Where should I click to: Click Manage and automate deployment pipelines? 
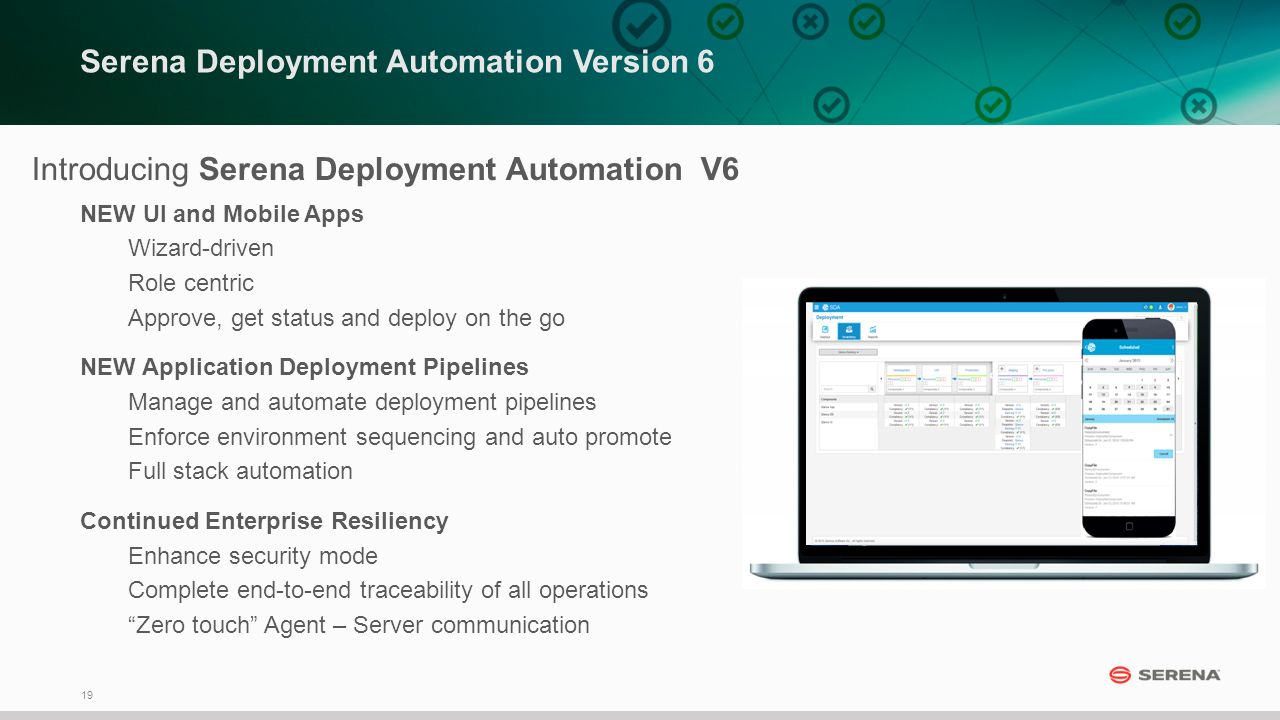click(362, 403)
